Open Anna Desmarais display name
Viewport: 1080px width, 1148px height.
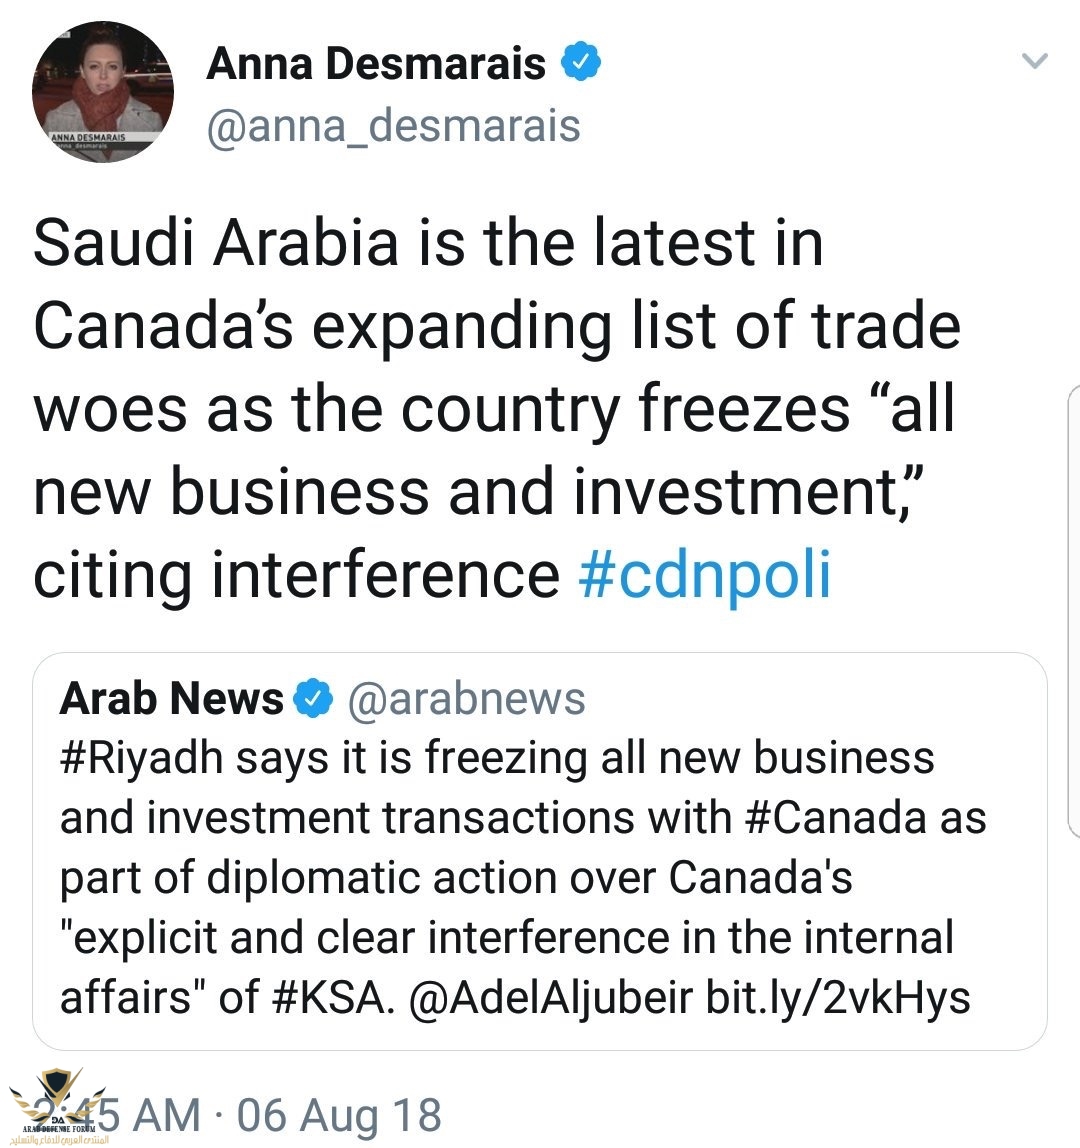376,64
